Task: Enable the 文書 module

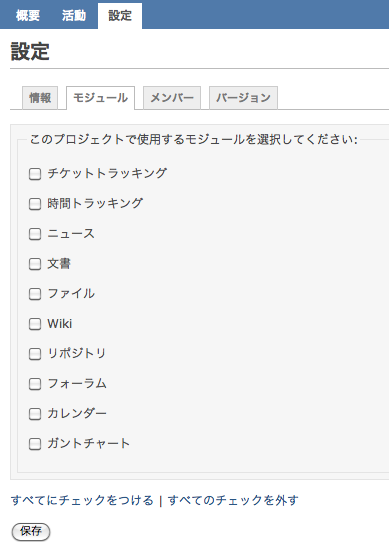Action: (x=35, y=264)
